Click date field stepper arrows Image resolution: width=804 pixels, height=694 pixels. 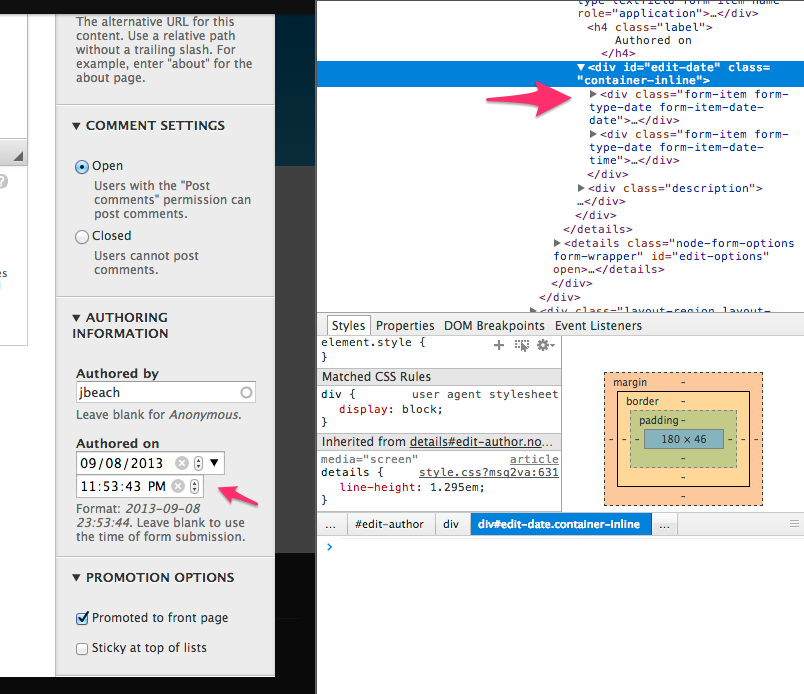[198, 463]
